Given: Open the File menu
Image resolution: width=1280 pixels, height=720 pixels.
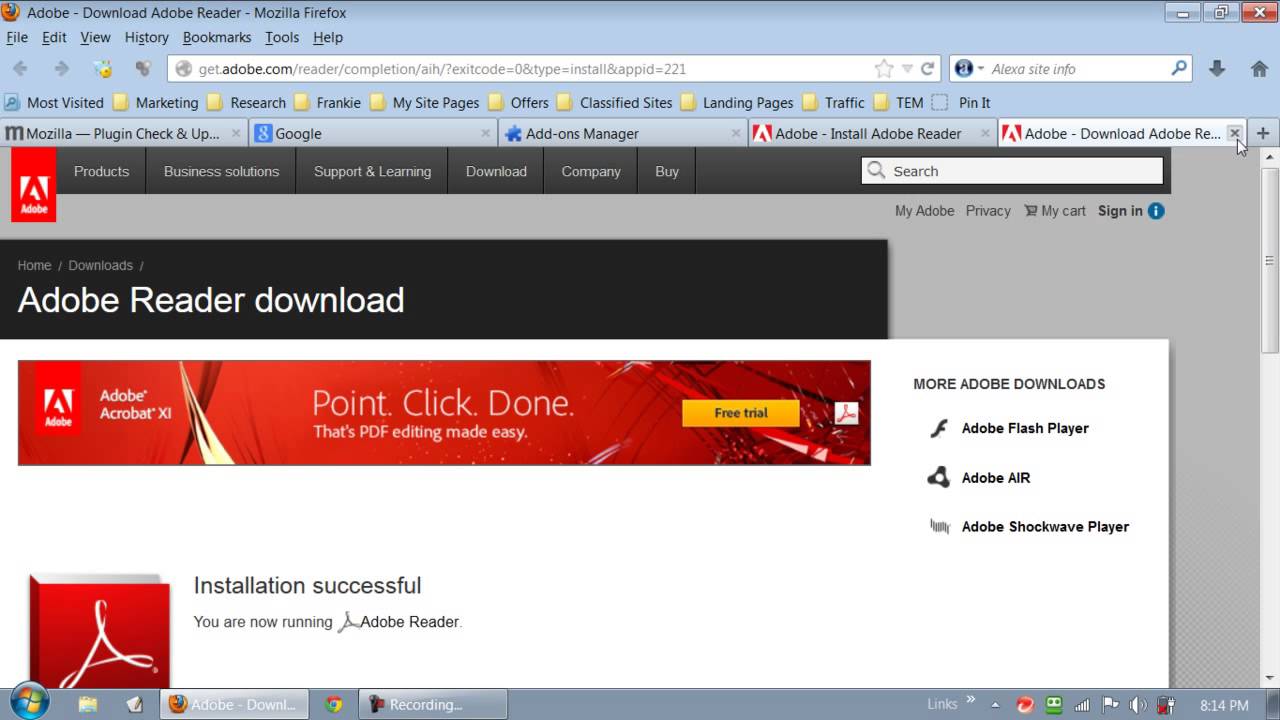Looking at the screenshot, I should pyautogui.click(x=17, y=37).
